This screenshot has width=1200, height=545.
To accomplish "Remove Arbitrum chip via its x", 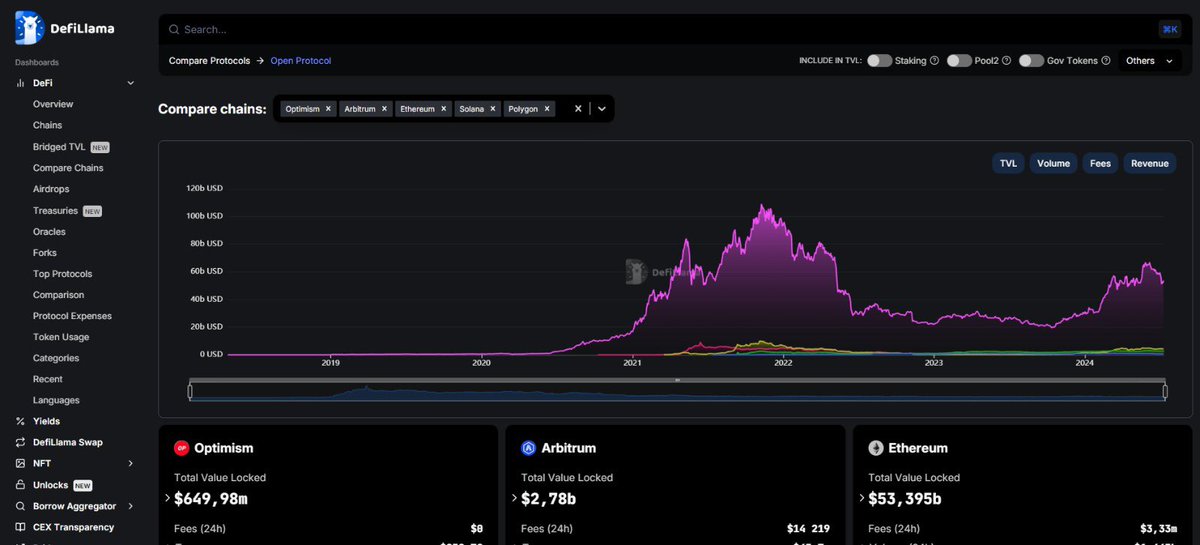I will click(384, 109).
